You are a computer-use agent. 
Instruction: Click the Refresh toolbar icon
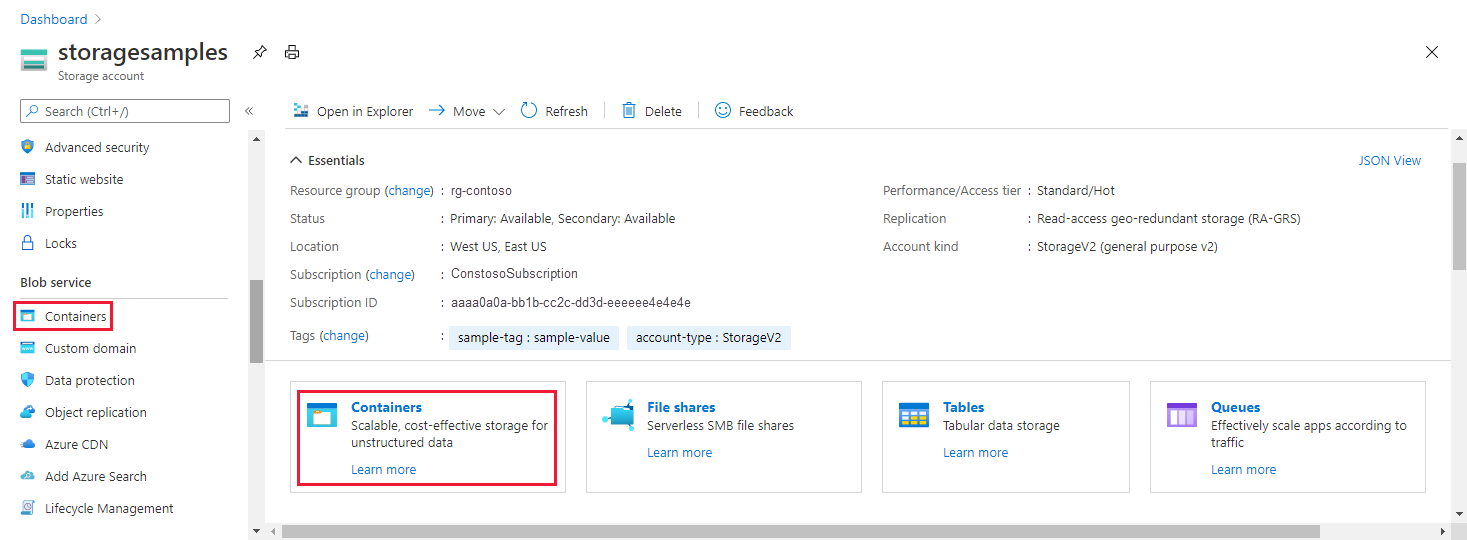(530, 111)
